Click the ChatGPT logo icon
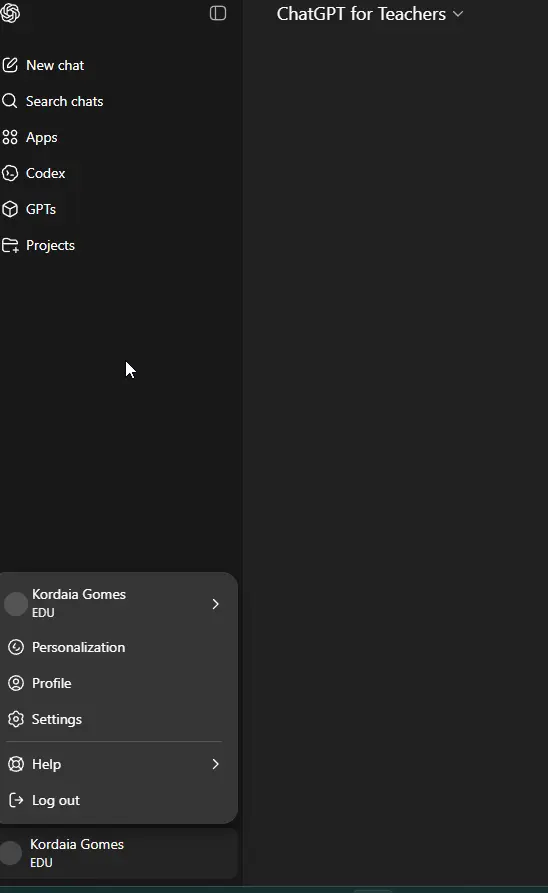548x893 pixels. (10, 13)
